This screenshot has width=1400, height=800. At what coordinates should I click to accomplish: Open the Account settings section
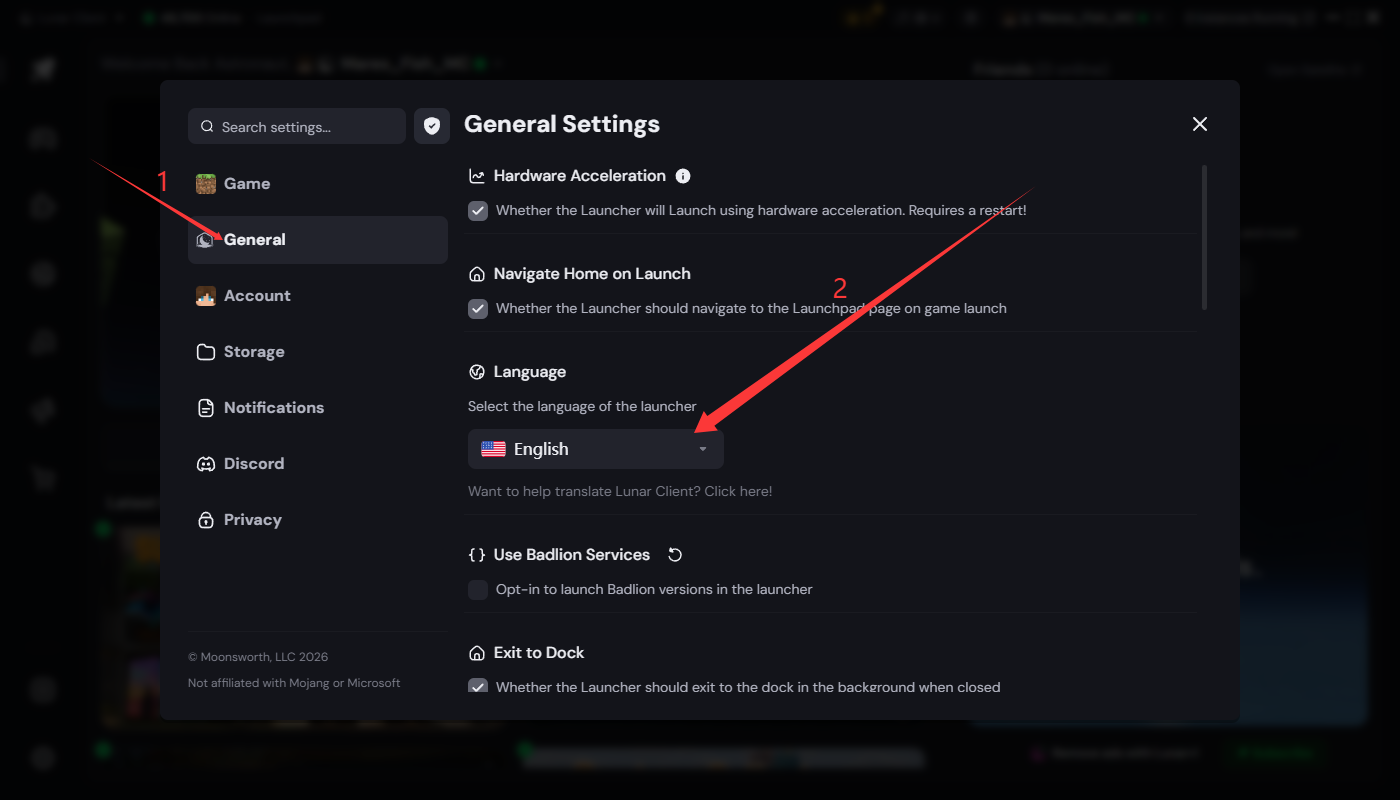click(318, 296)
